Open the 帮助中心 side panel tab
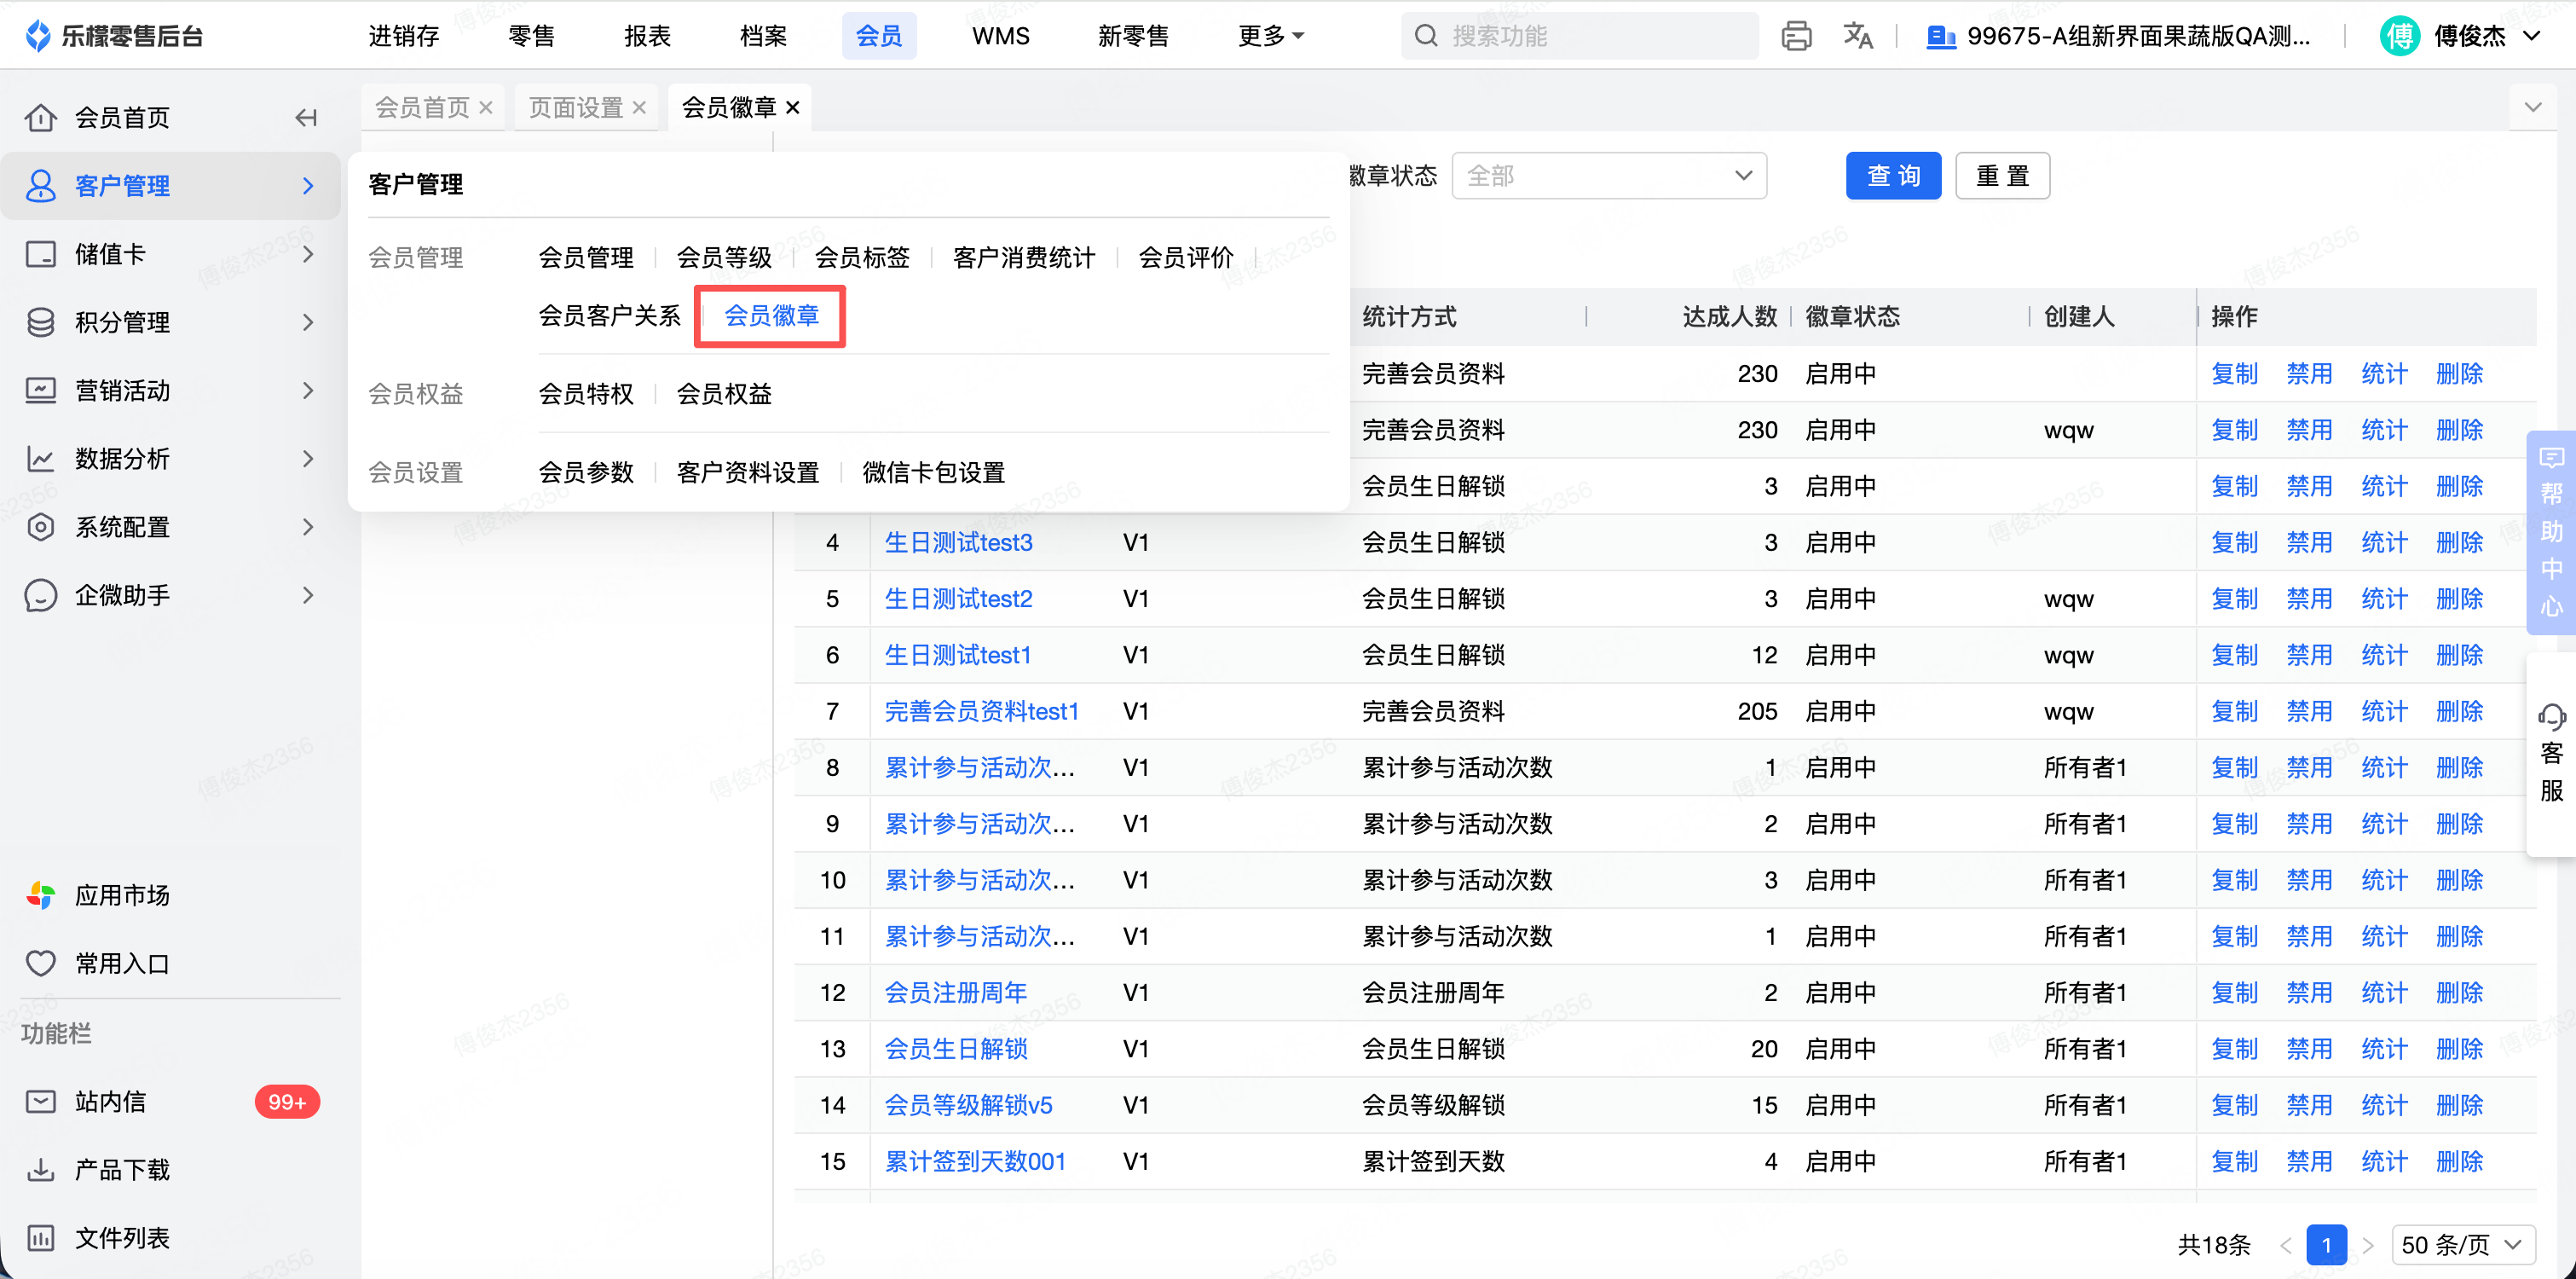The image size is (2576, 1279). coord(2551,532)
